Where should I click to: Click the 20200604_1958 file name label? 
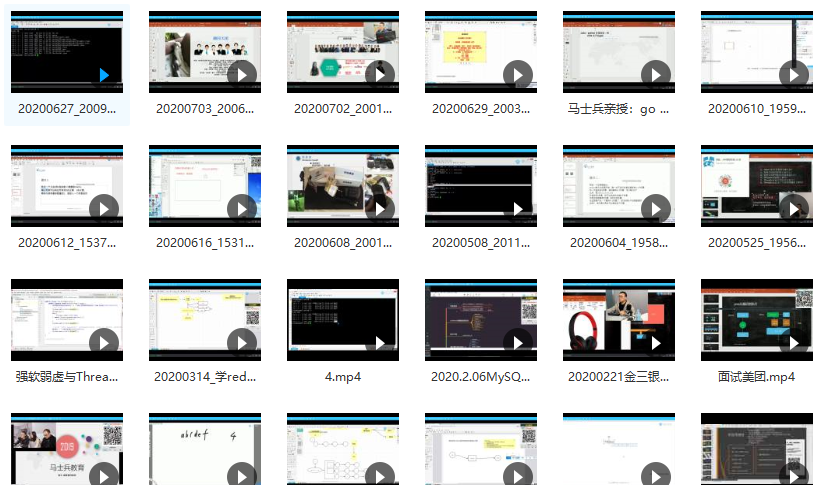[618, 242]
